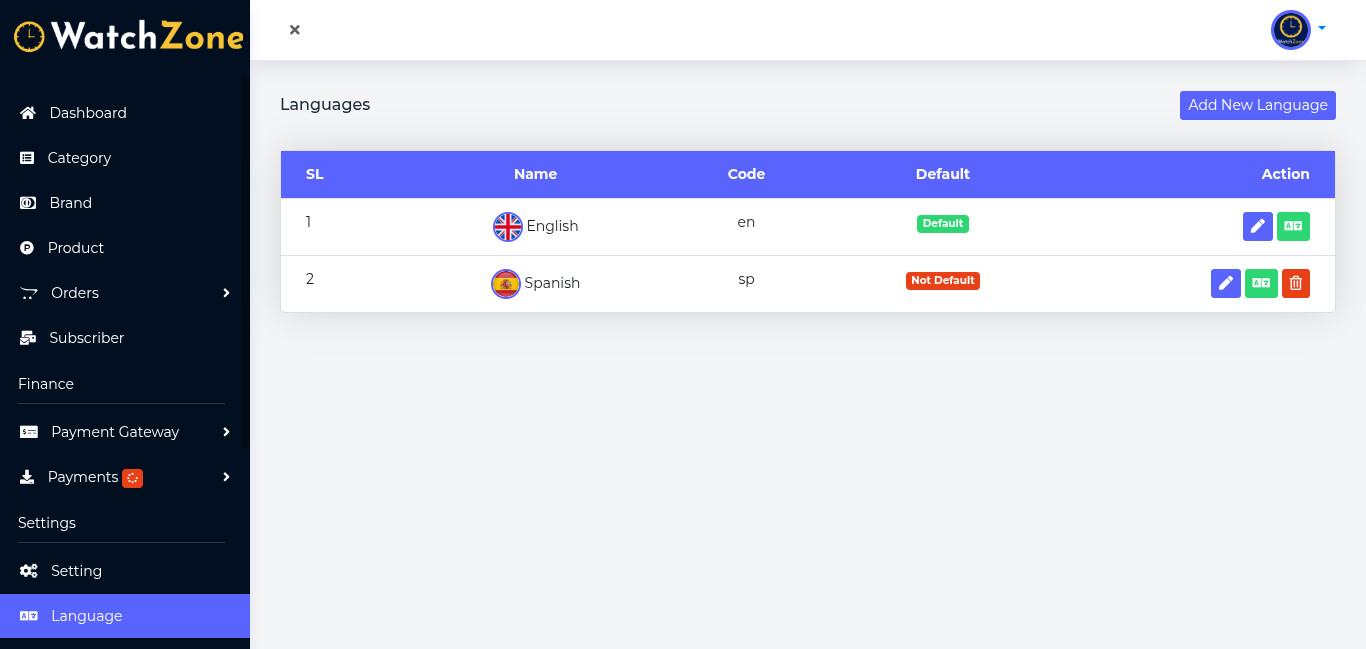Viewport: 1366px width, 649px height.
Task: Click the Spanish flag icon
Action: tap(506, 284)
